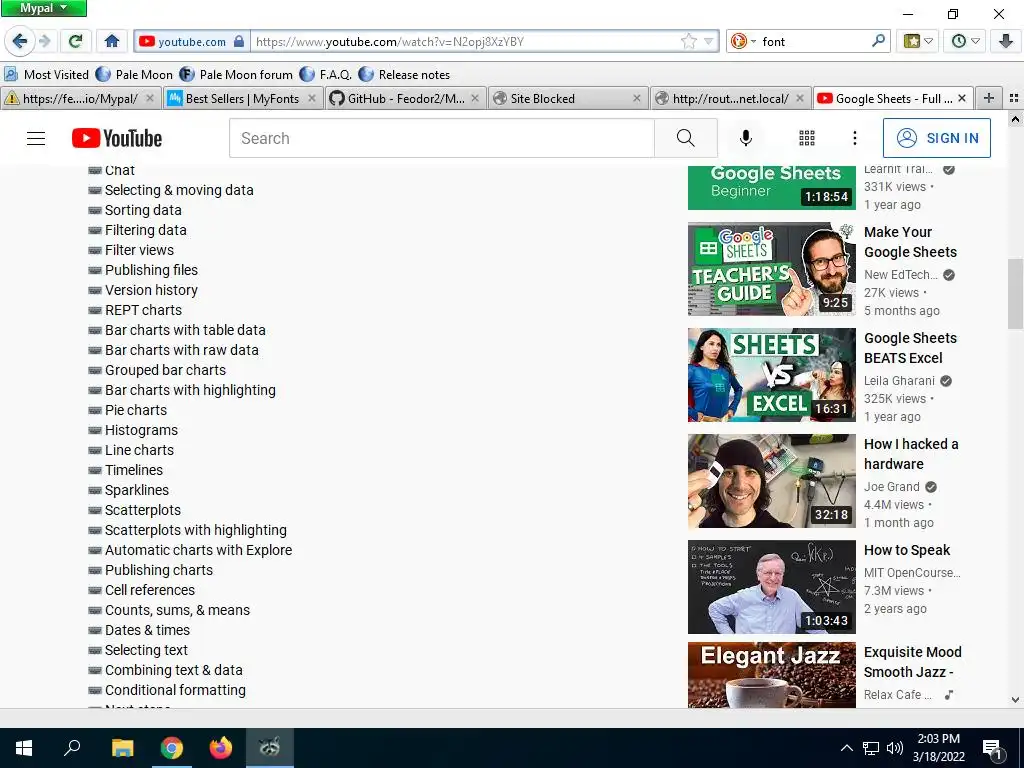This screenshot has height=768, width=1024.
Task: Open the downloads arrow button
Action: click(1006, 41)
